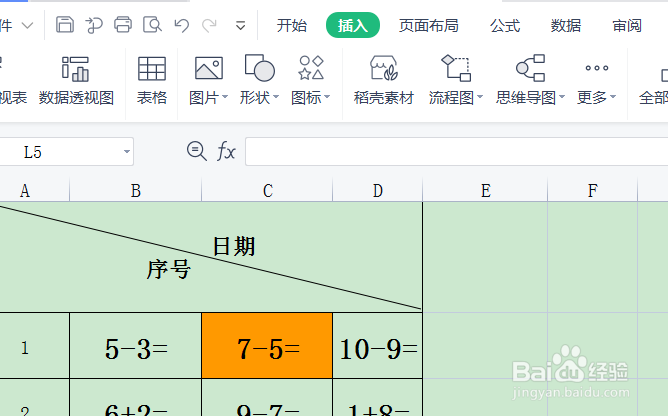
Task: Select column B header
Action: [x=135, y=190]
